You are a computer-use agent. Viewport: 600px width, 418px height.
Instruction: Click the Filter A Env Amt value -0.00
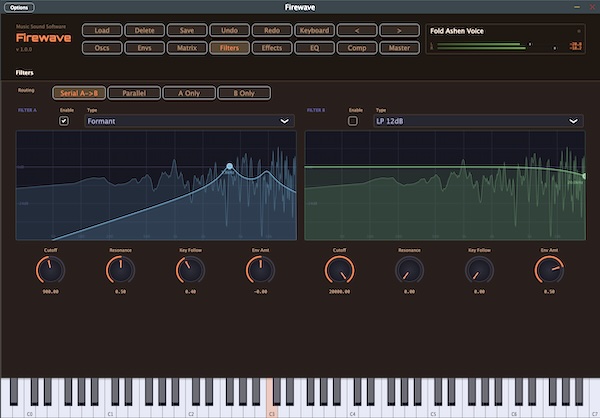(261, 292)
